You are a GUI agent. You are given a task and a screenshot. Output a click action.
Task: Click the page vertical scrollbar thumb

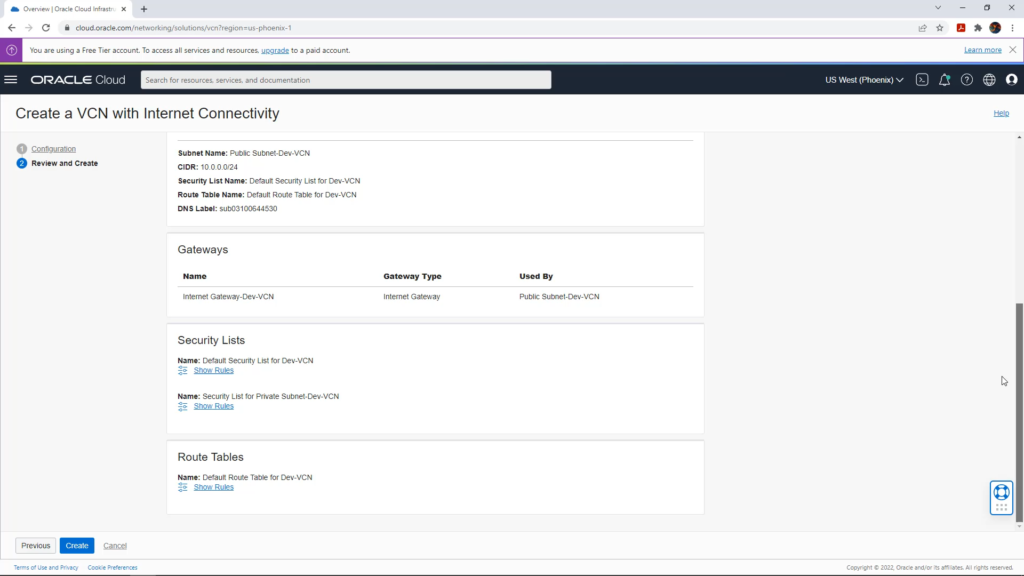pos(1019,413)
